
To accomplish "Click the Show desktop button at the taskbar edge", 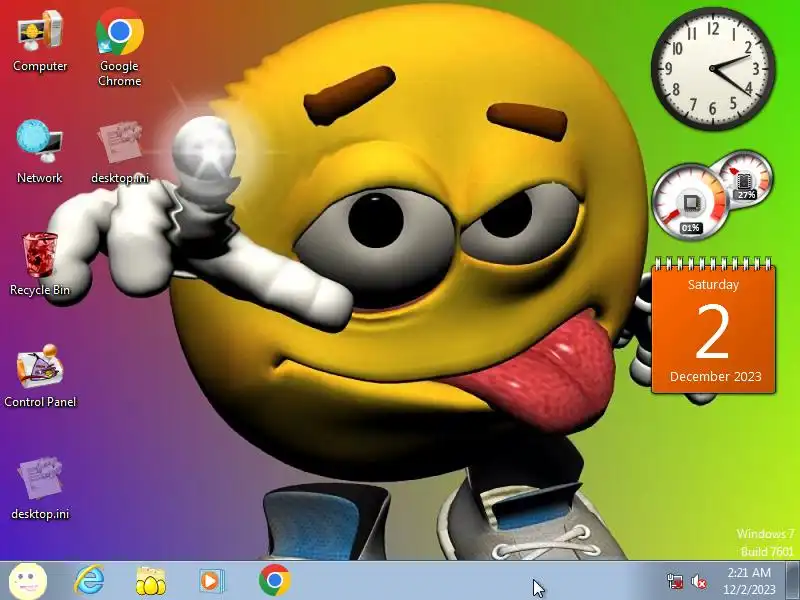I will tap(793, 581).
